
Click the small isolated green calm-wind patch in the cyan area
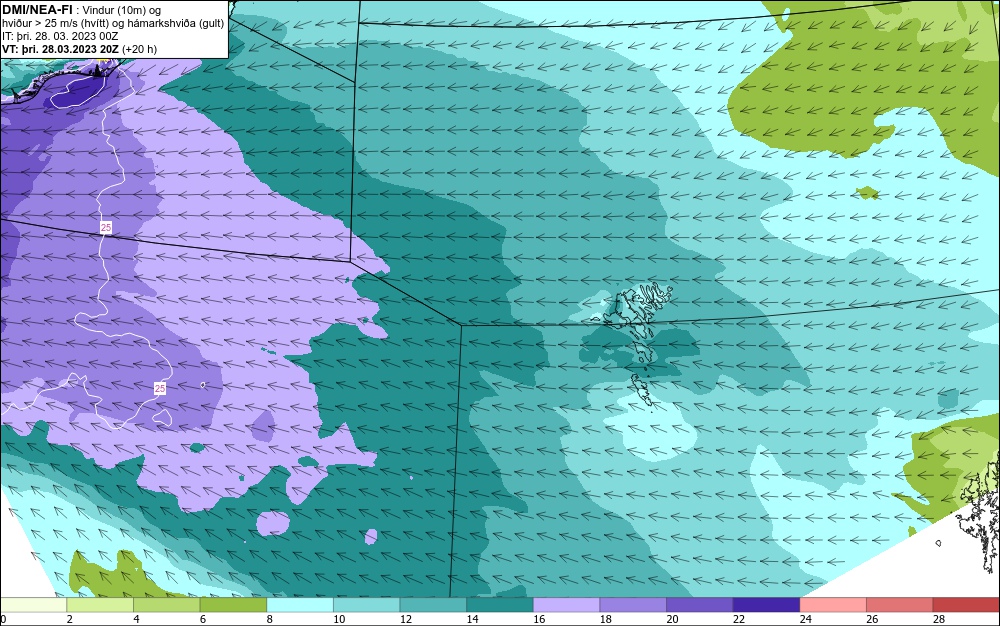866,193
